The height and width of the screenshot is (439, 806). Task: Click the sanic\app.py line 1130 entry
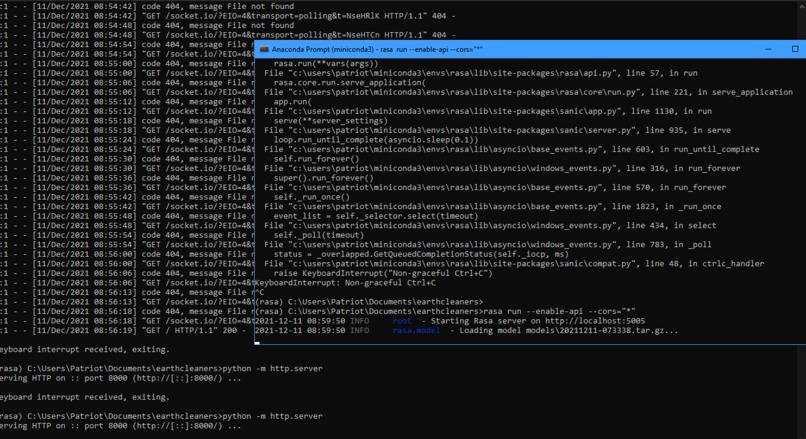pyautogui.click(x=488, y=111)
